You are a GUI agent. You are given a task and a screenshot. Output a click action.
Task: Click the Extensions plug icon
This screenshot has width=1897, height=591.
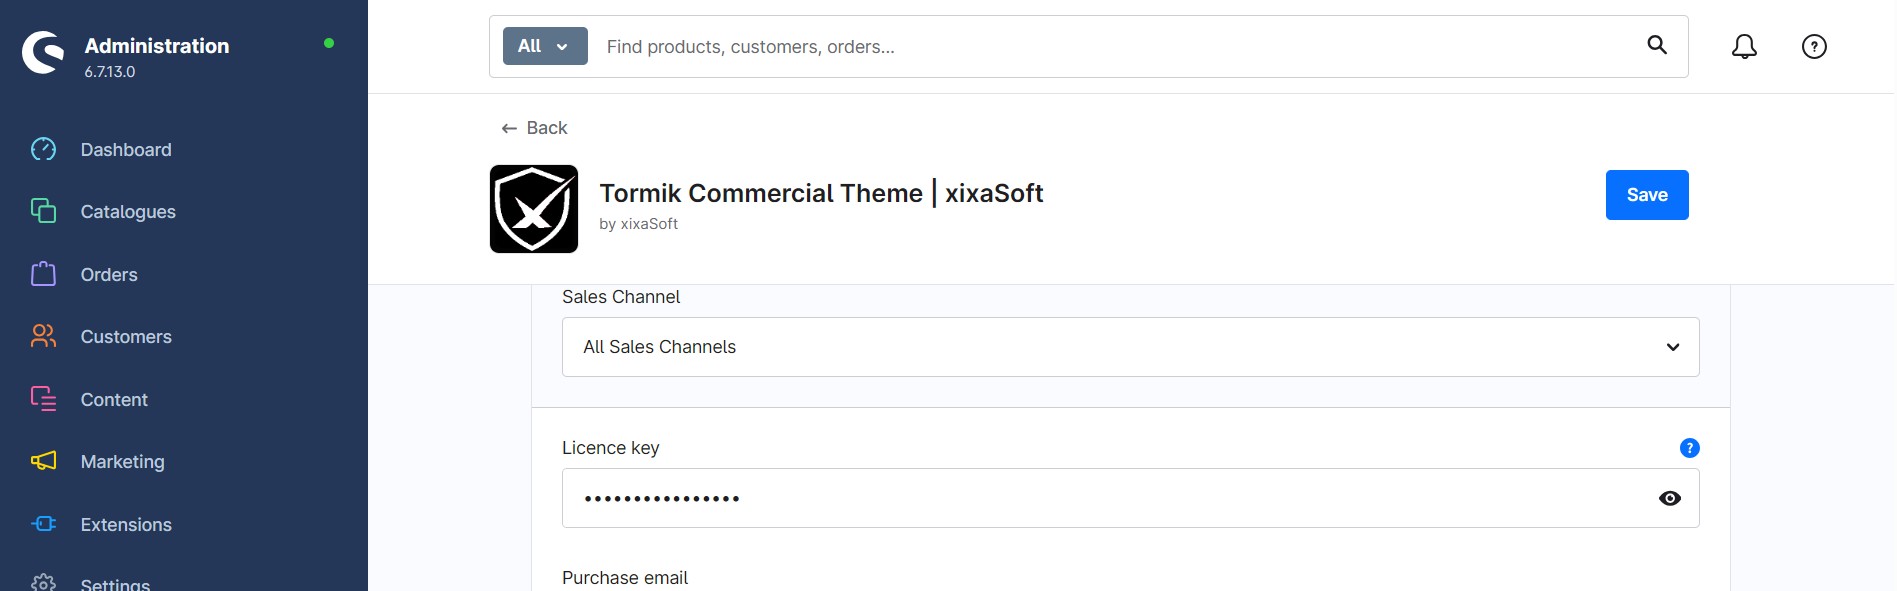[43, 524]
